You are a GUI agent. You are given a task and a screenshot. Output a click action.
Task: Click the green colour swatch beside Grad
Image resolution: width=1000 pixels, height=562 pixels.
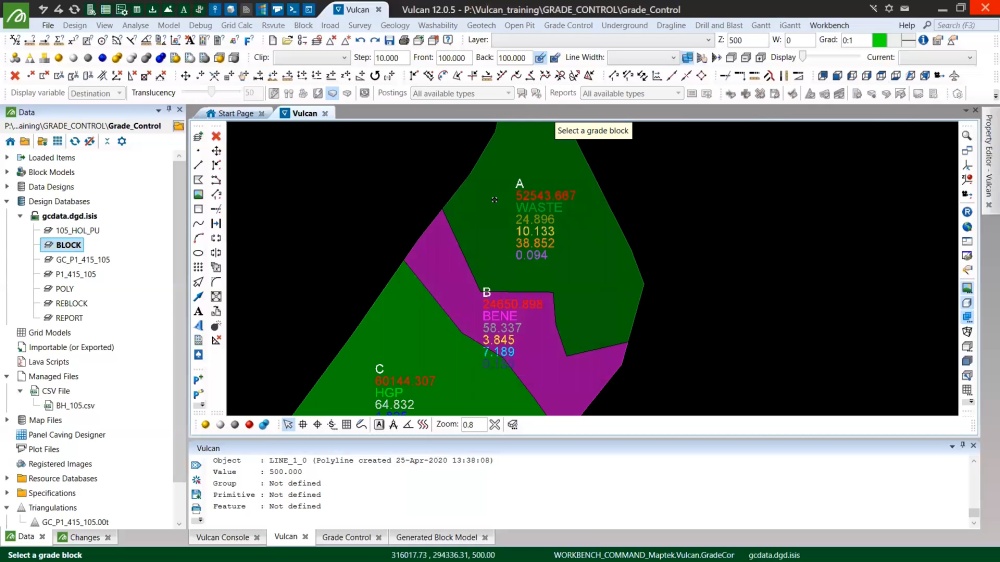pos(879,40)
